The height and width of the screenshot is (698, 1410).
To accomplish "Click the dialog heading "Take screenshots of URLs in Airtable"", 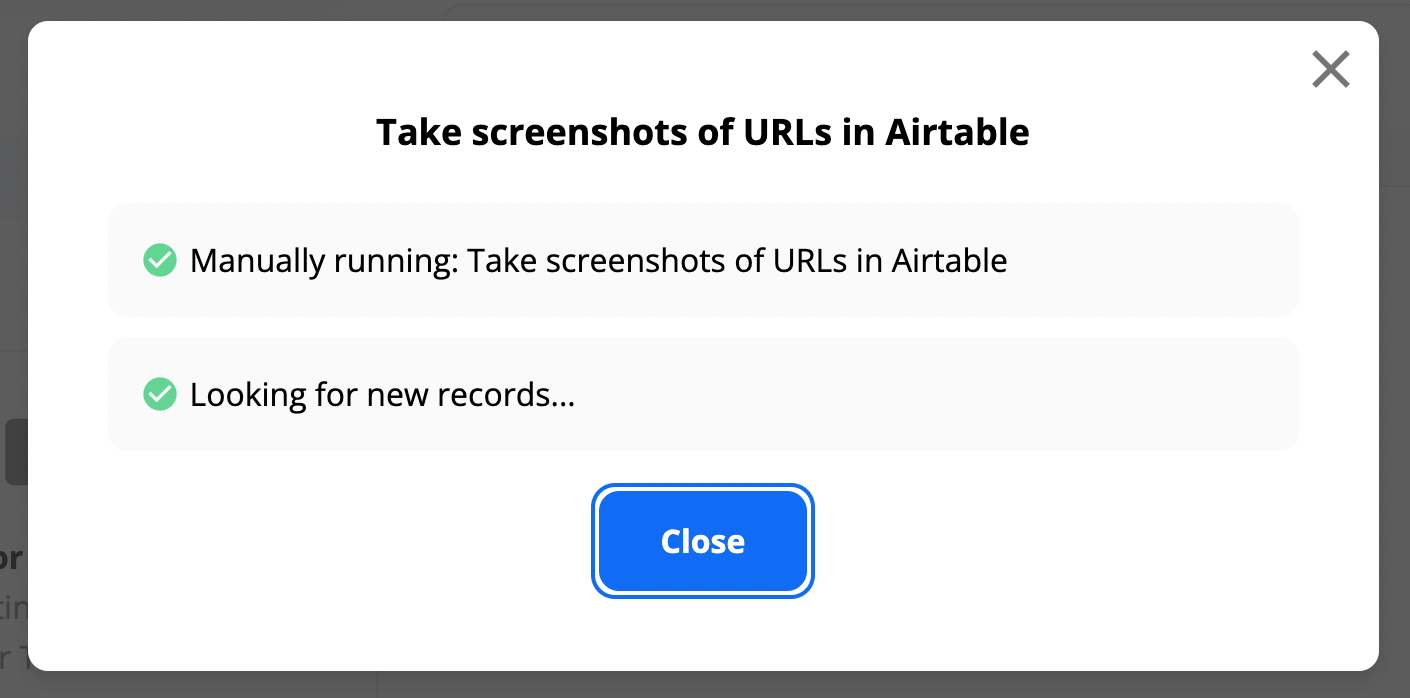I will pos(702,132).
